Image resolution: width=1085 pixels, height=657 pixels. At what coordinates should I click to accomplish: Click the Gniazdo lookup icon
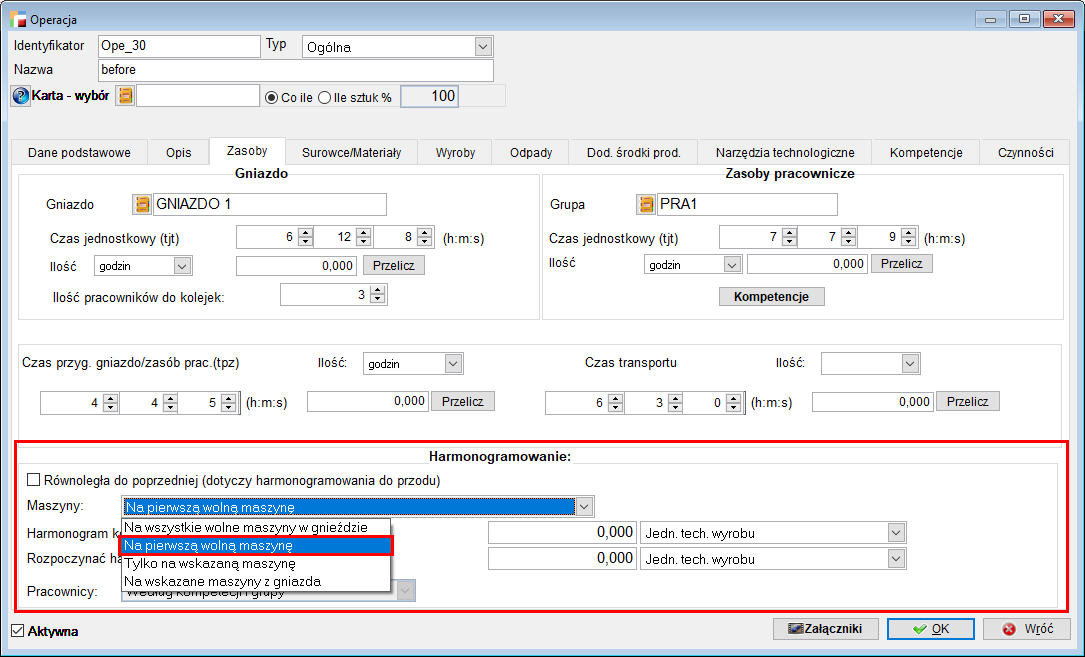142,205
